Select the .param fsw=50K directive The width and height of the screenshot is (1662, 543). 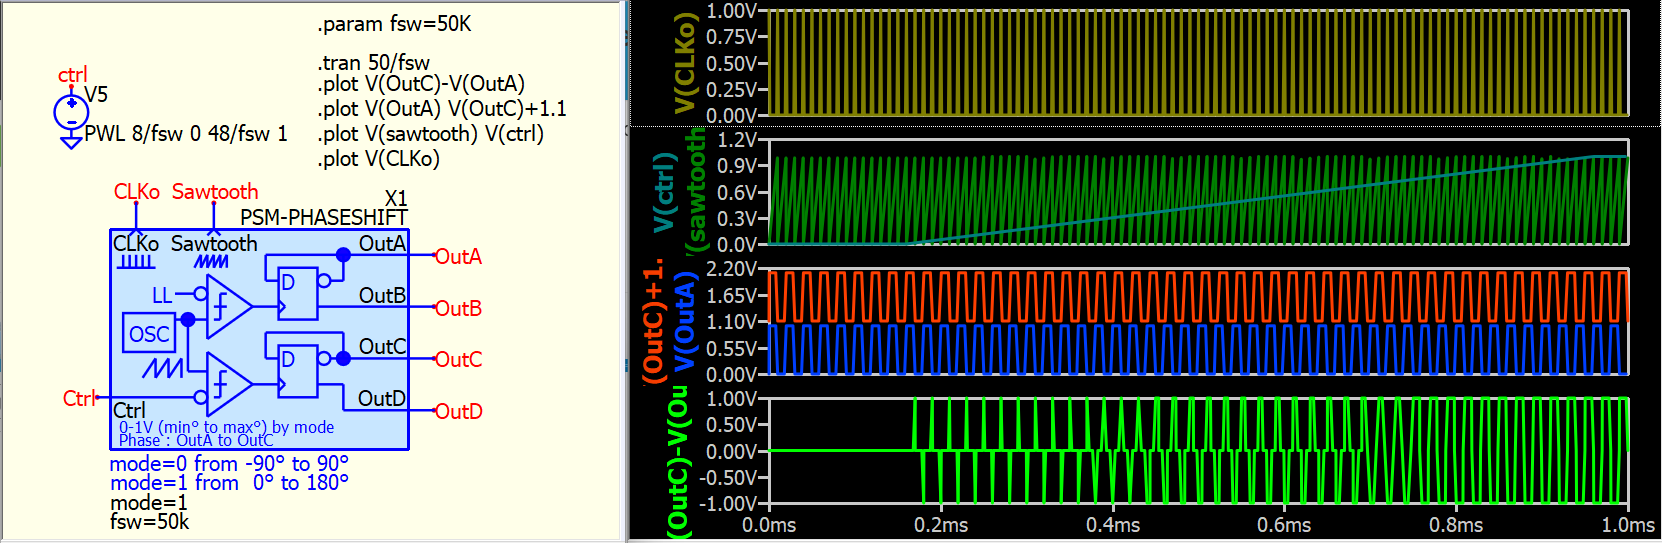click(x=394, y=24)
